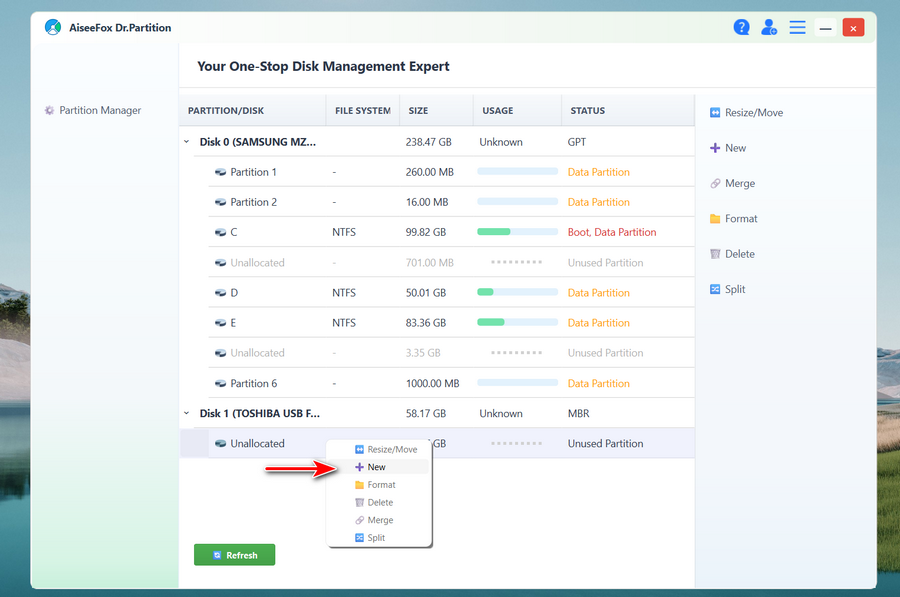Click the Format folder icon in context menu
900x597 pixels.
(x=359, y=485)
